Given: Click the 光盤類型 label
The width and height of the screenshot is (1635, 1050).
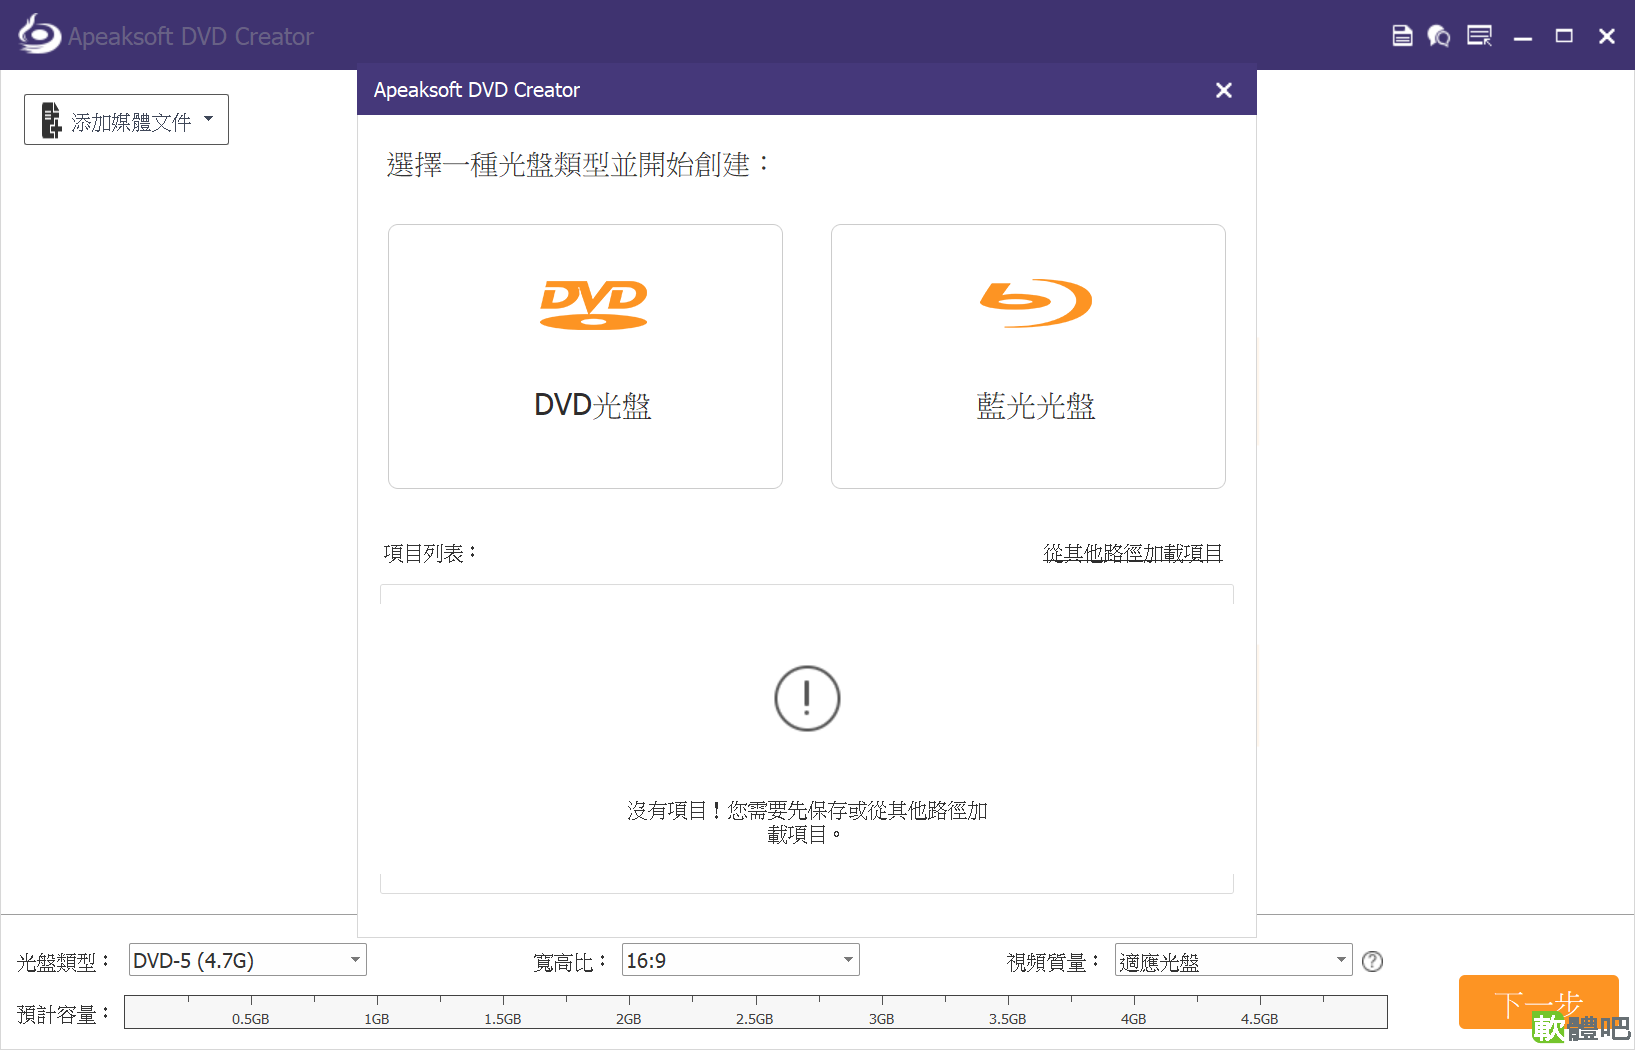Looking at the screenshot, I should click(x=63, y=962).
